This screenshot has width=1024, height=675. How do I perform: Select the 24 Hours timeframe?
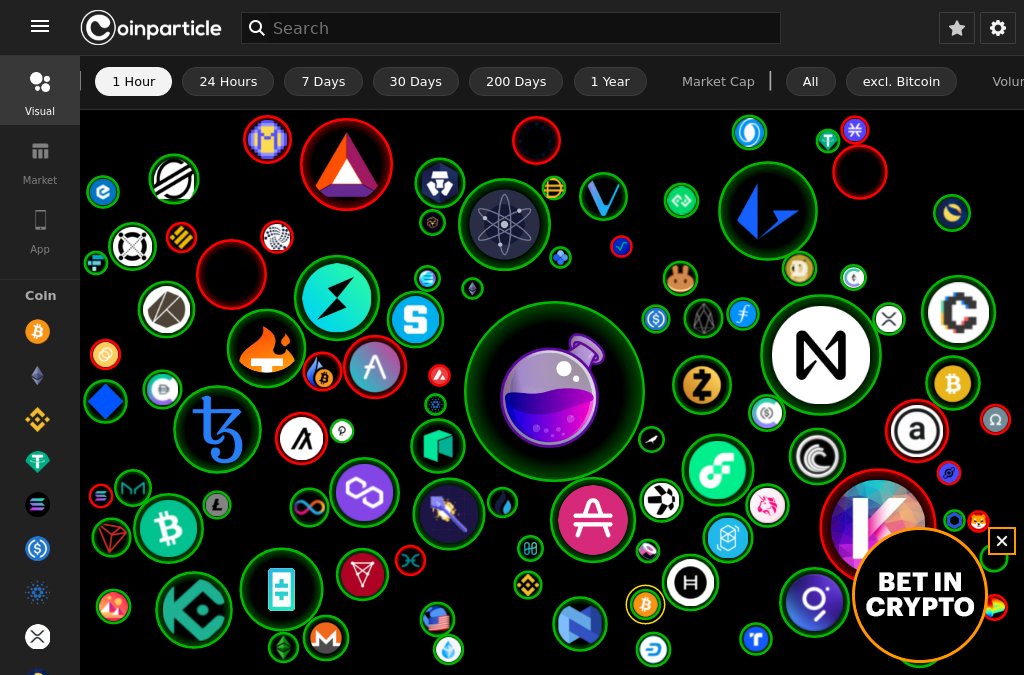point(228,82)
